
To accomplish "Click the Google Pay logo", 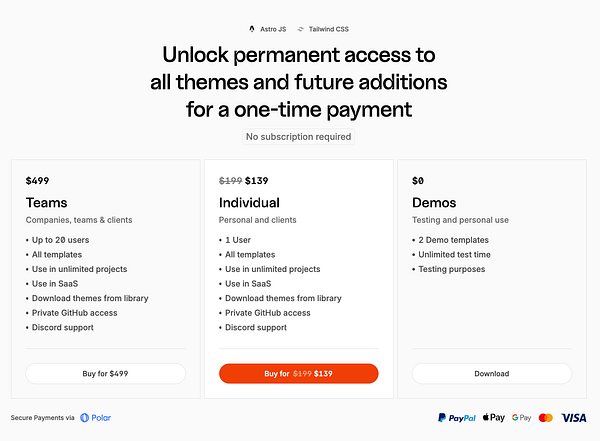I will [521, 417].
